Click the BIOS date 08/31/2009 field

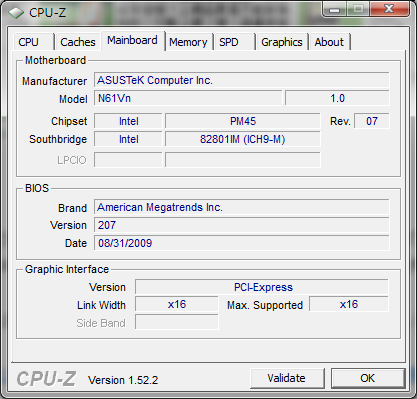coord(241,243)
